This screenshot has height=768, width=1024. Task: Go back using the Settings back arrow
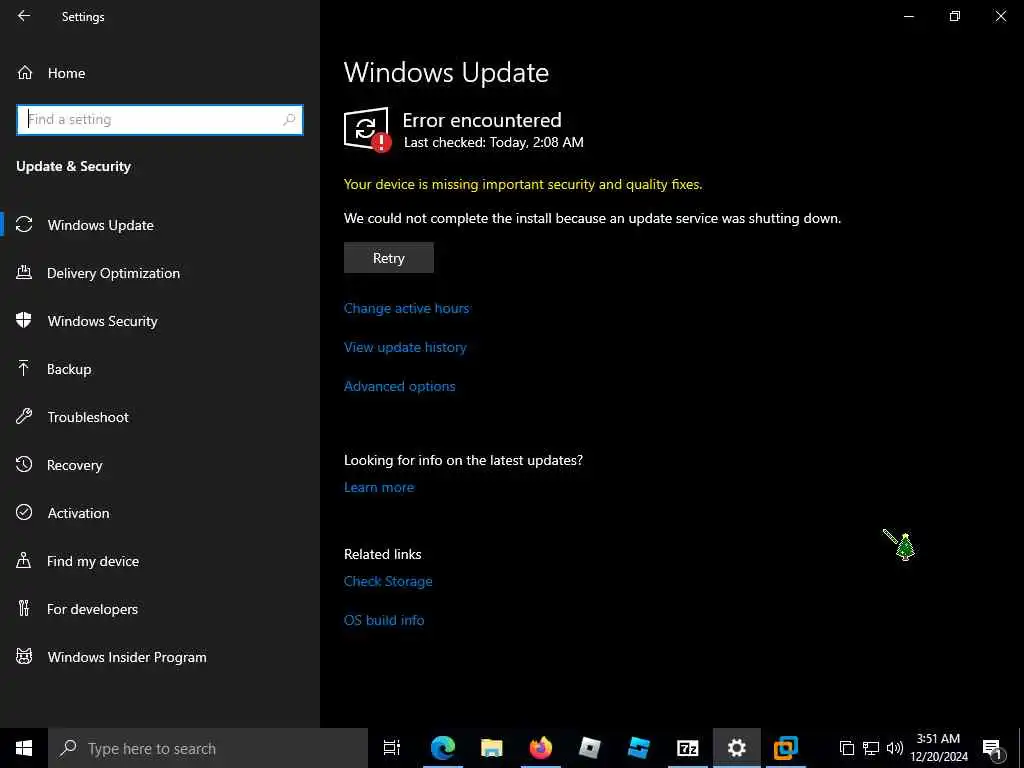[24, 16]
